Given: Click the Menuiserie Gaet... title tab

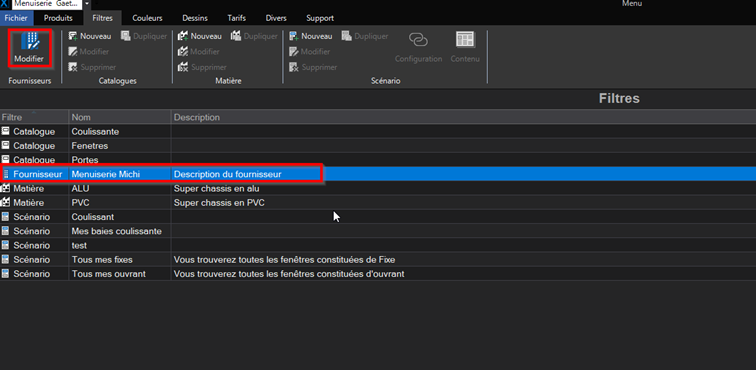Looking at the screenshot, I should (x=46, y=3).
